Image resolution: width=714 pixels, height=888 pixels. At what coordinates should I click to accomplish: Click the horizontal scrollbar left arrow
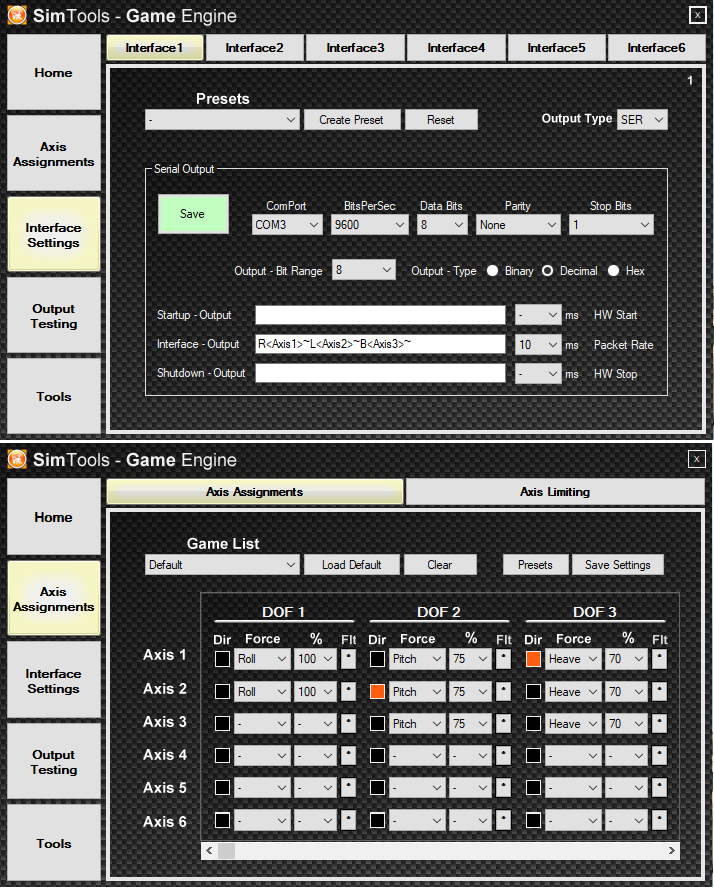click(x=209, y=850)
